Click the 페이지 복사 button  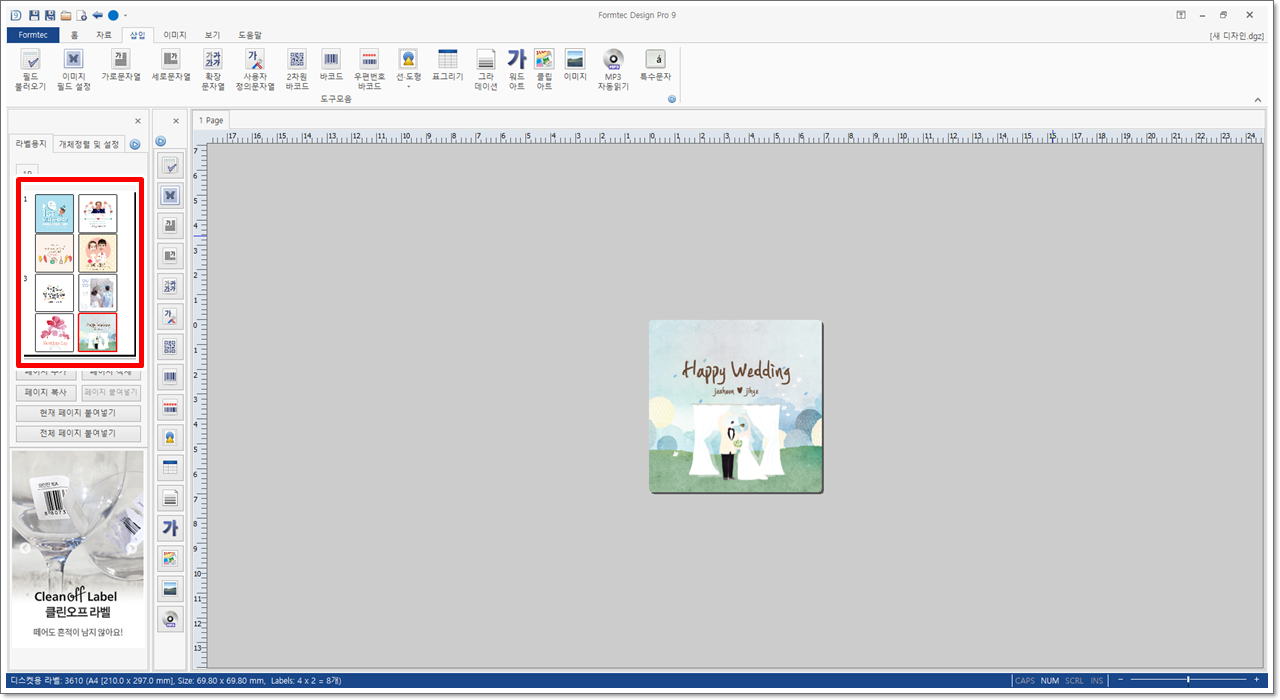pos(45,393)
